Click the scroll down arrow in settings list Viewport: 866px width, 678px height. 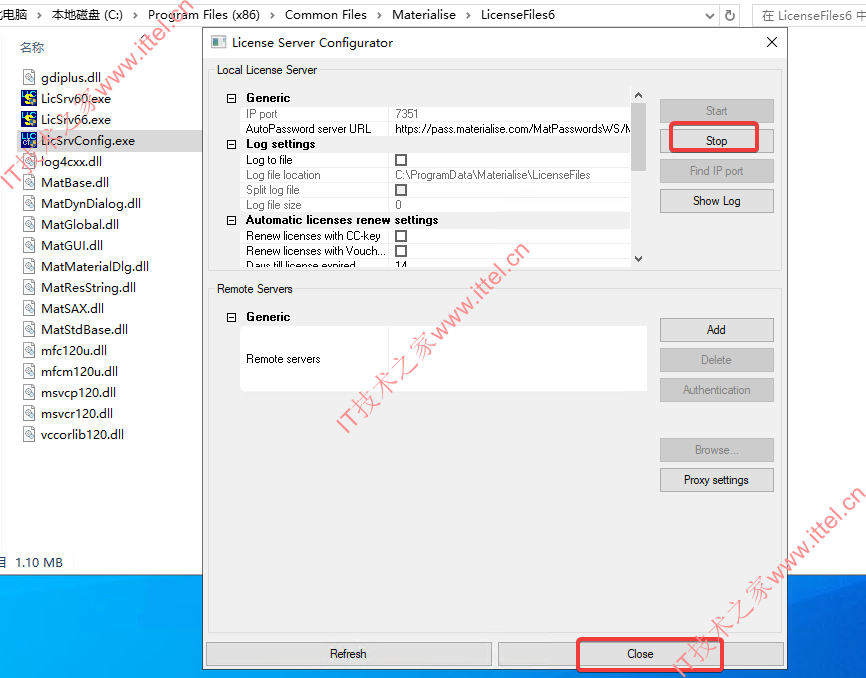pos(638,258)
